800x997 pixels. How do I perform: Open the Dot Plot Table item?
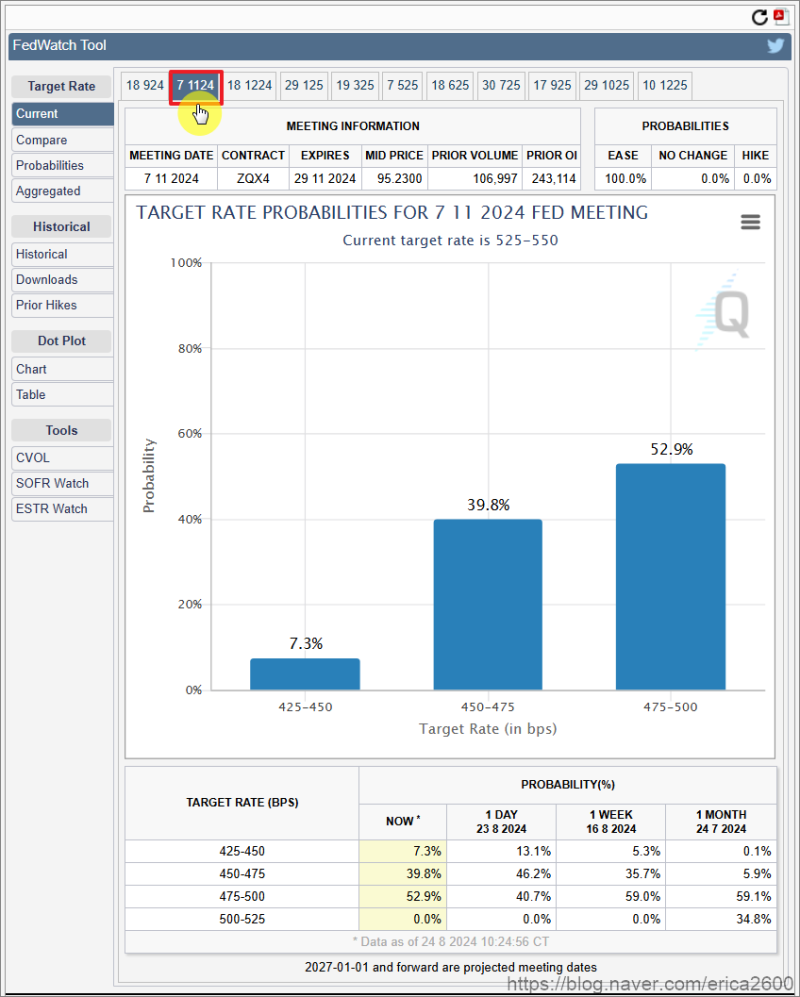[x=62, y=394]
